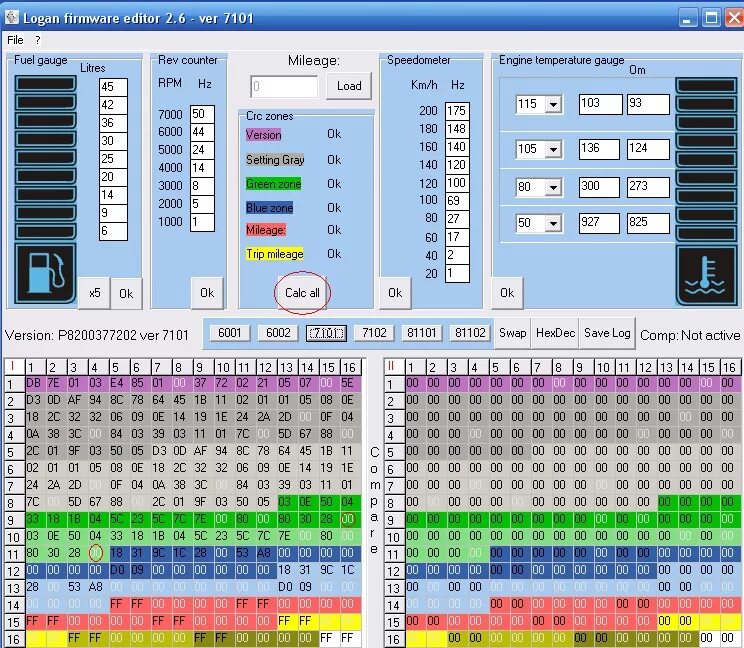Click the Compare vertical label
This screenshot has height=648, width=744.
pos(374,500)
